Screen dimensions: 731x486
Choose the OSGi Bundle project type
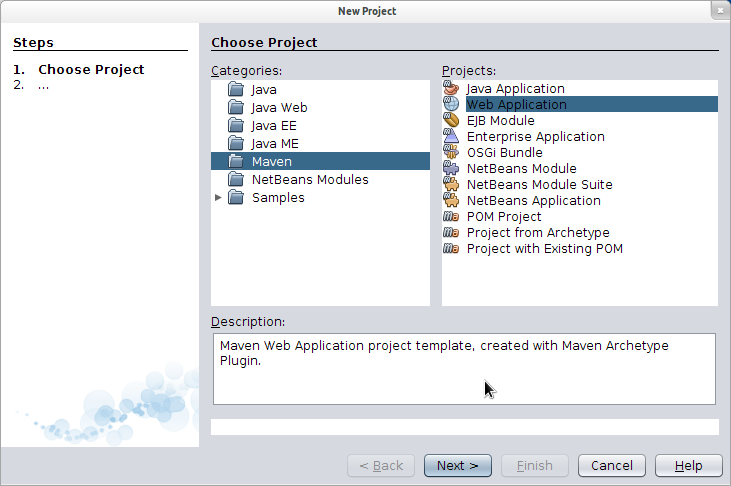[x=505, y=153]
